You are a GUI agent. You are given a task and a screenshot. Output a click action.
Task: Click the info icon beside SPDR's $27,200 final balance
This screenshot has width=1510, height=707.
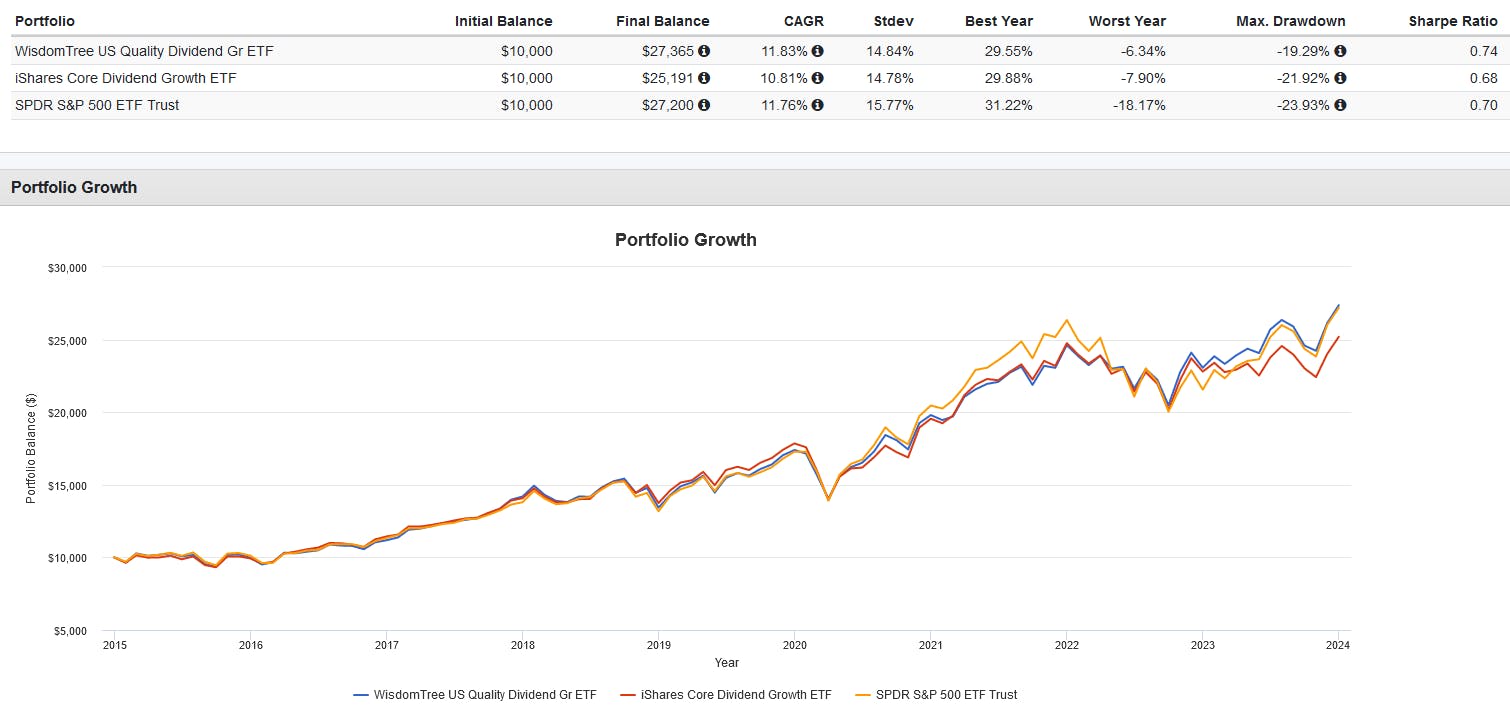click(x=706, y=105)
